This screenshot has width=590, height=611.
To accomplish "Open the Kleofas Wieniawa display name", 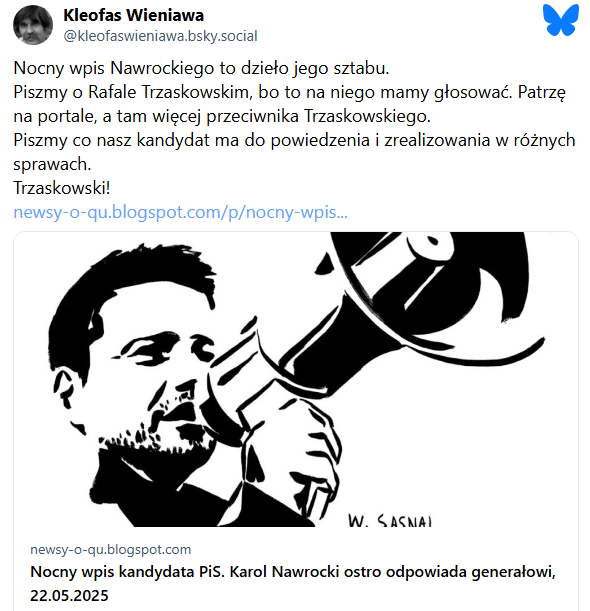I will (x=133, y=15).
